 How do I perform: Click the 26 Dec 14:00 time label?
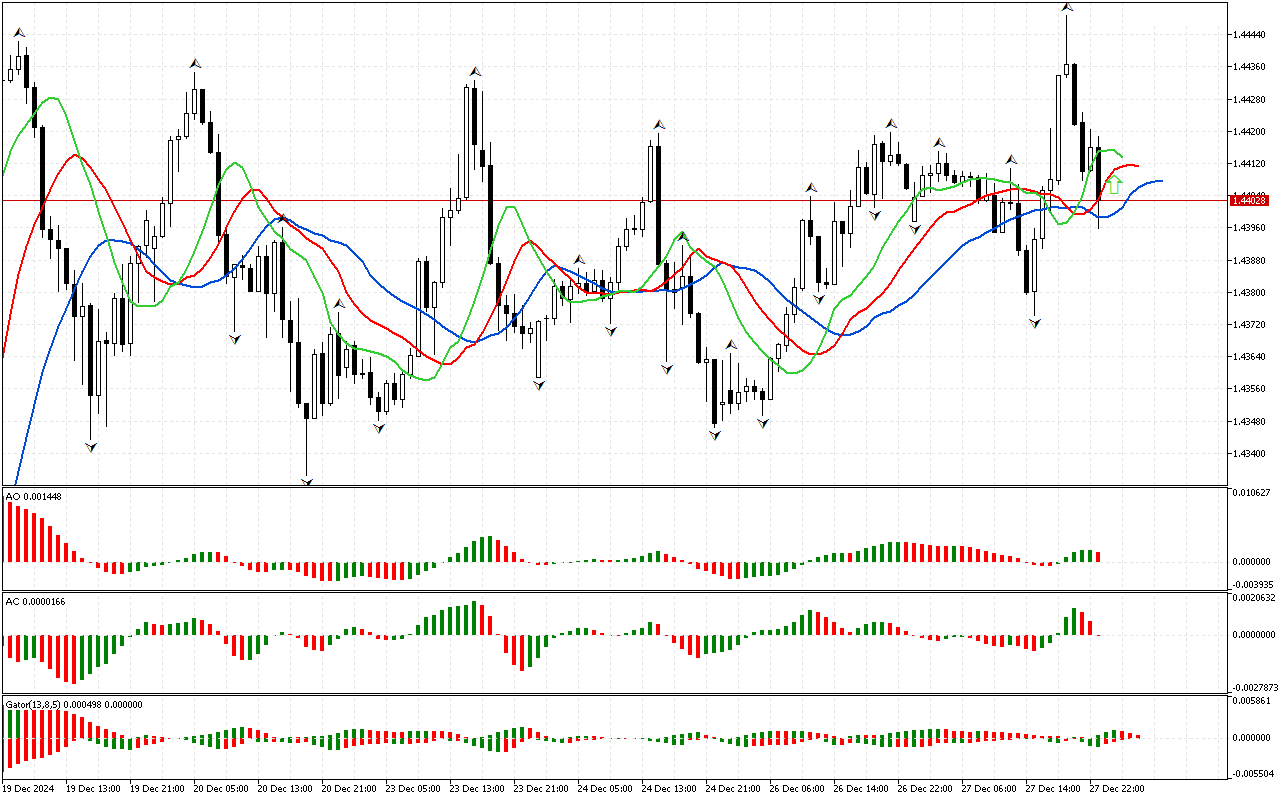[861, 789]
